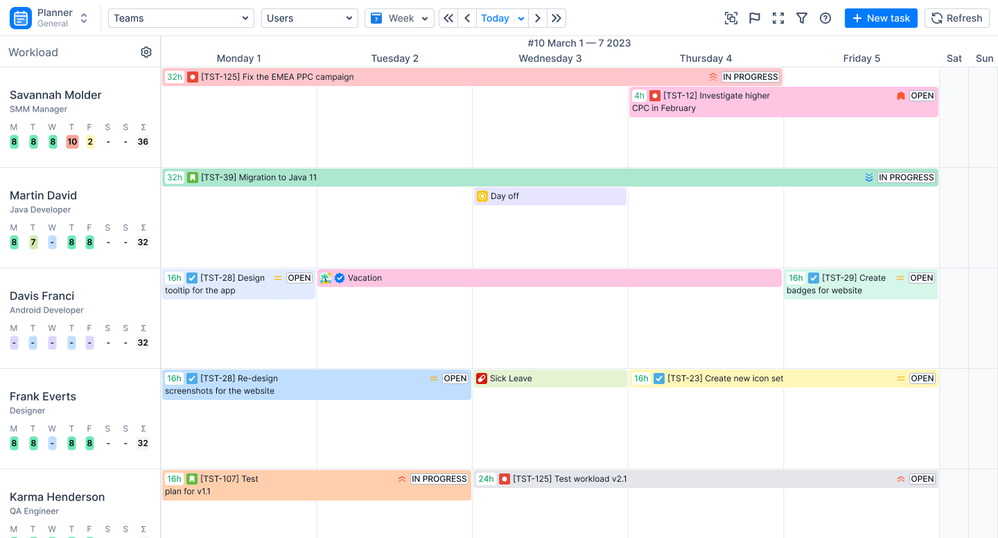Click the Planner calendar app icon
Screen dimensions: 998x538
(20, 18)
